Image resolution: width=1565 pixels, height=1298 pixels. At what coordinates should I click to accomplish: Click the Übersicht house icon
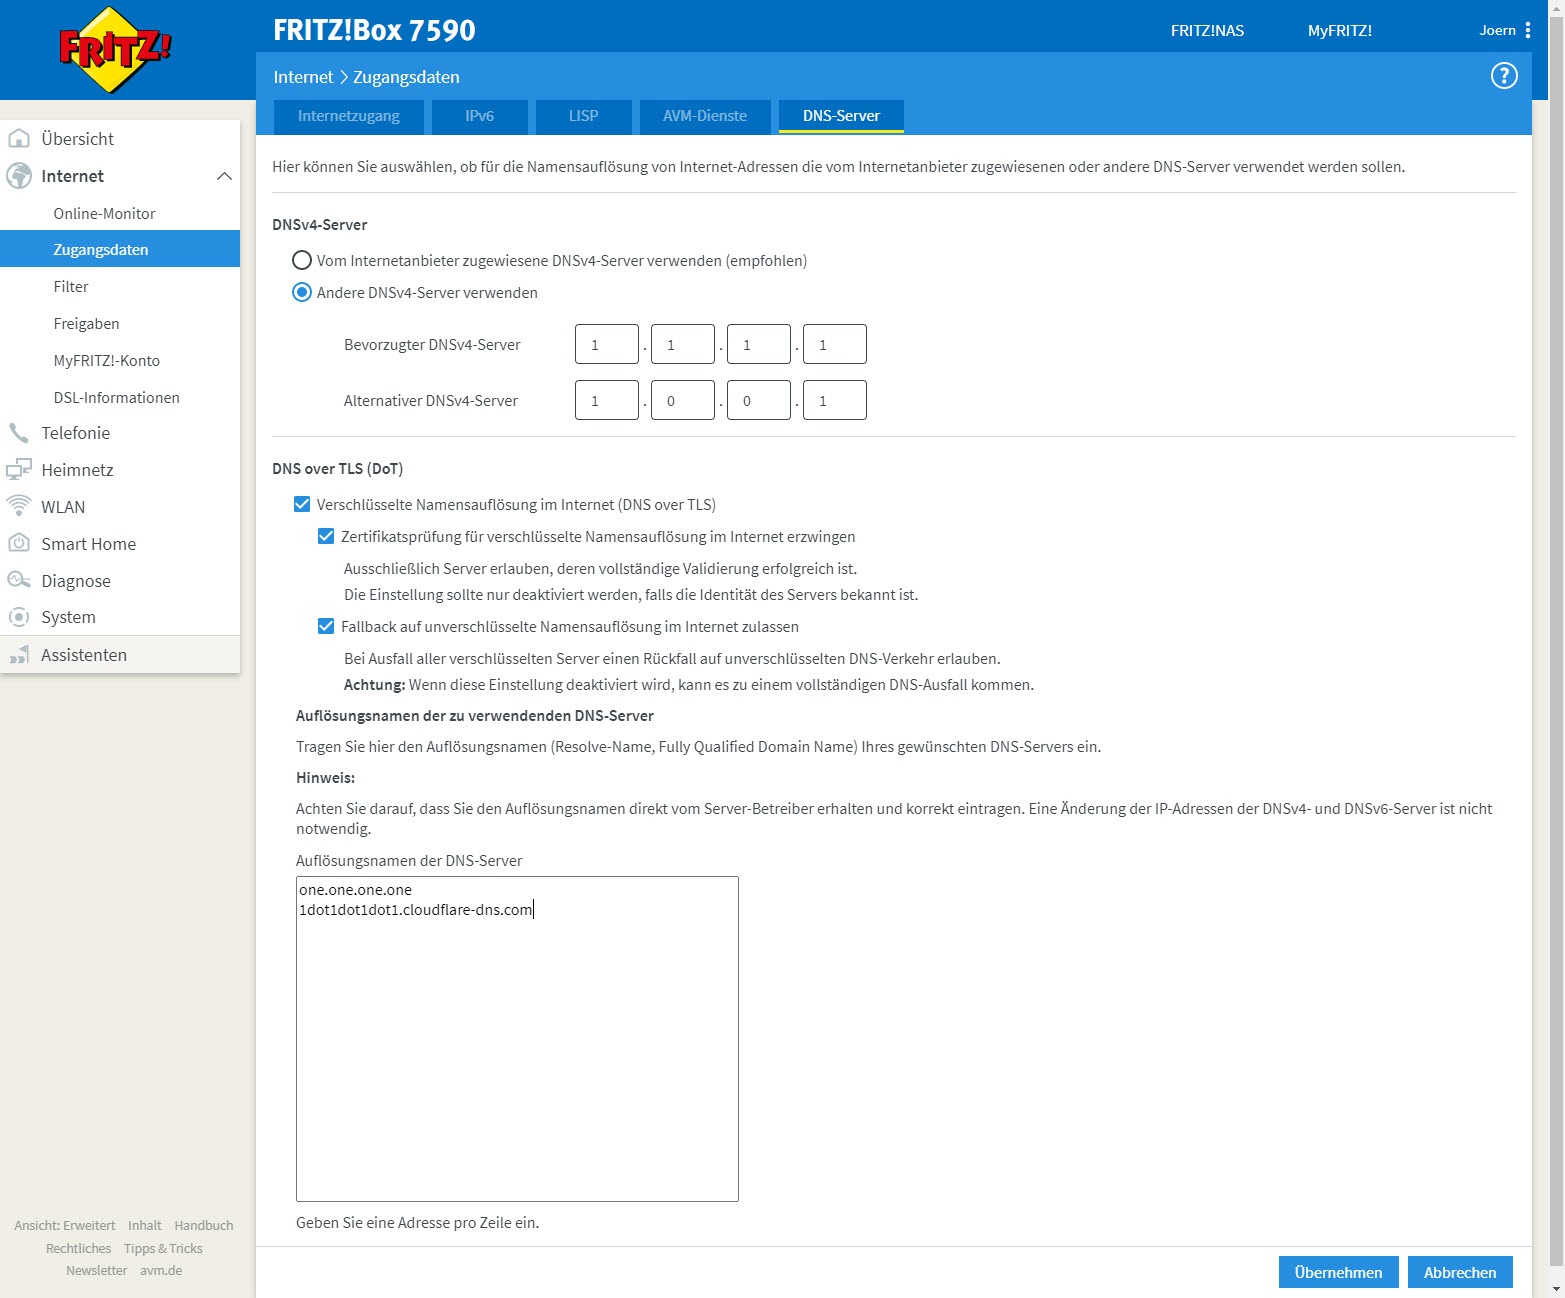(x=19, y=139)
